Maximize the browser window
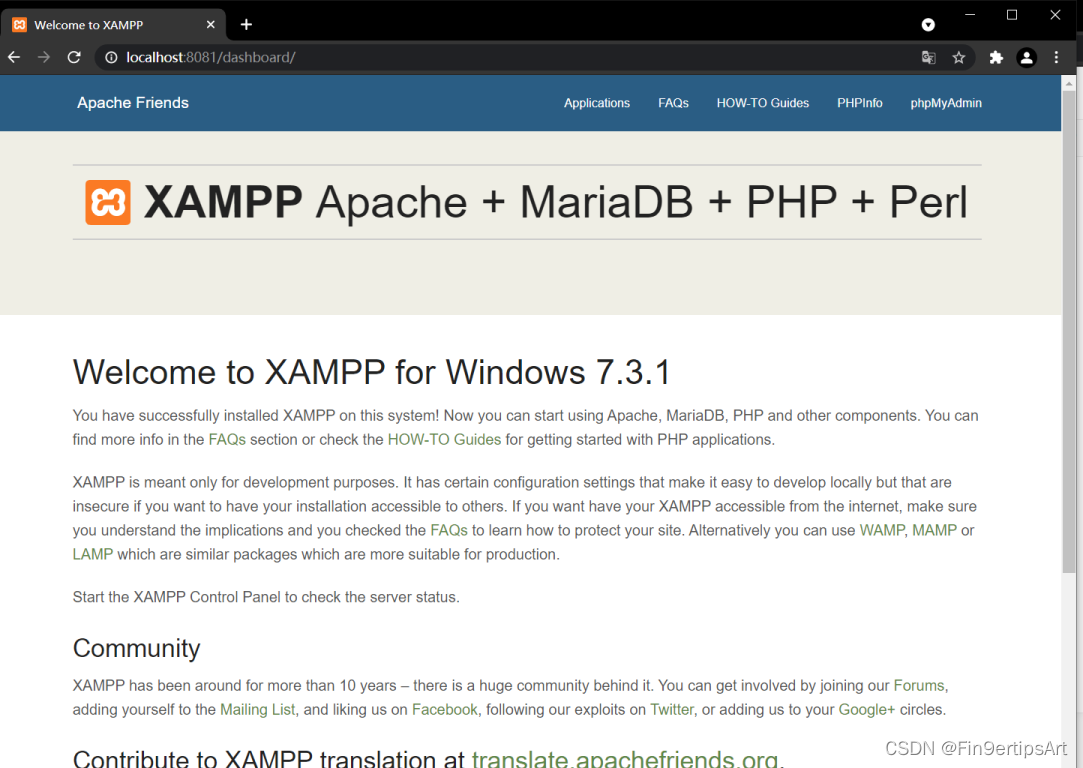1083x768 pixels. pos(1012,15)
